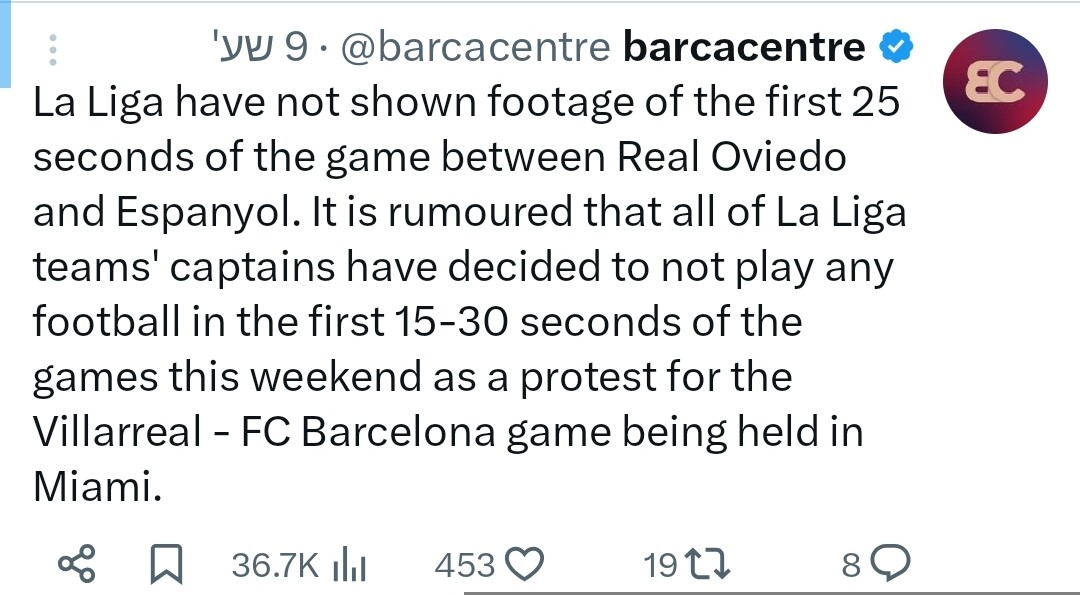Click the word Miami in the tweet
The width and height of the screenshot is (1080, 595).
[97, 487]
